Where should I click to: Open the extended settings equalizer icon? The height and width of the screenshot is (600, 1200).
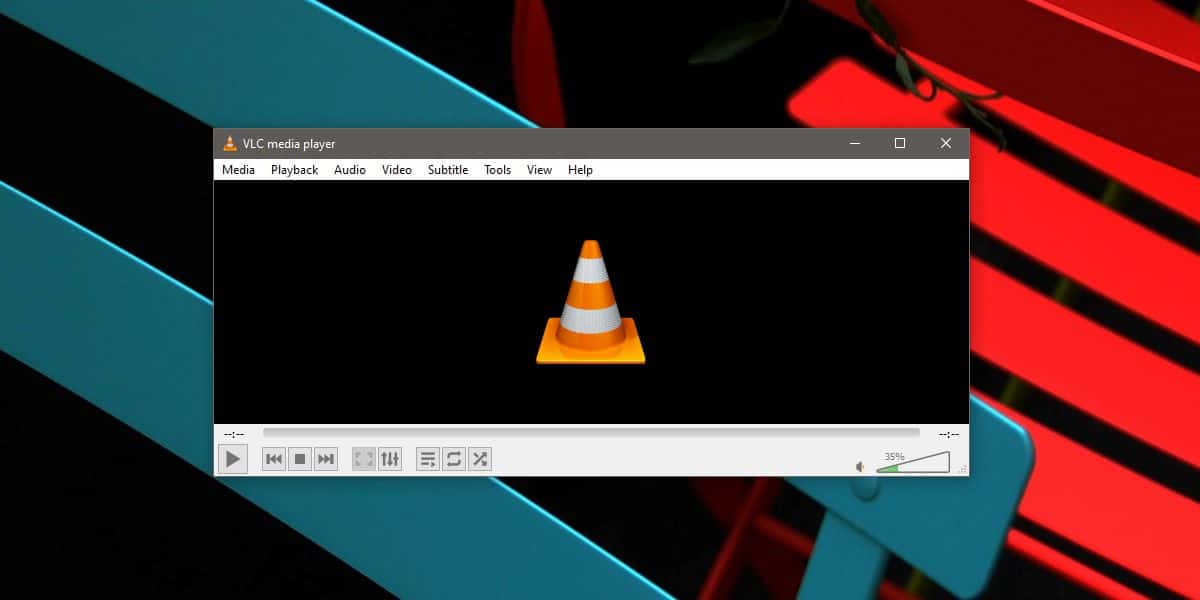[390, 459]
